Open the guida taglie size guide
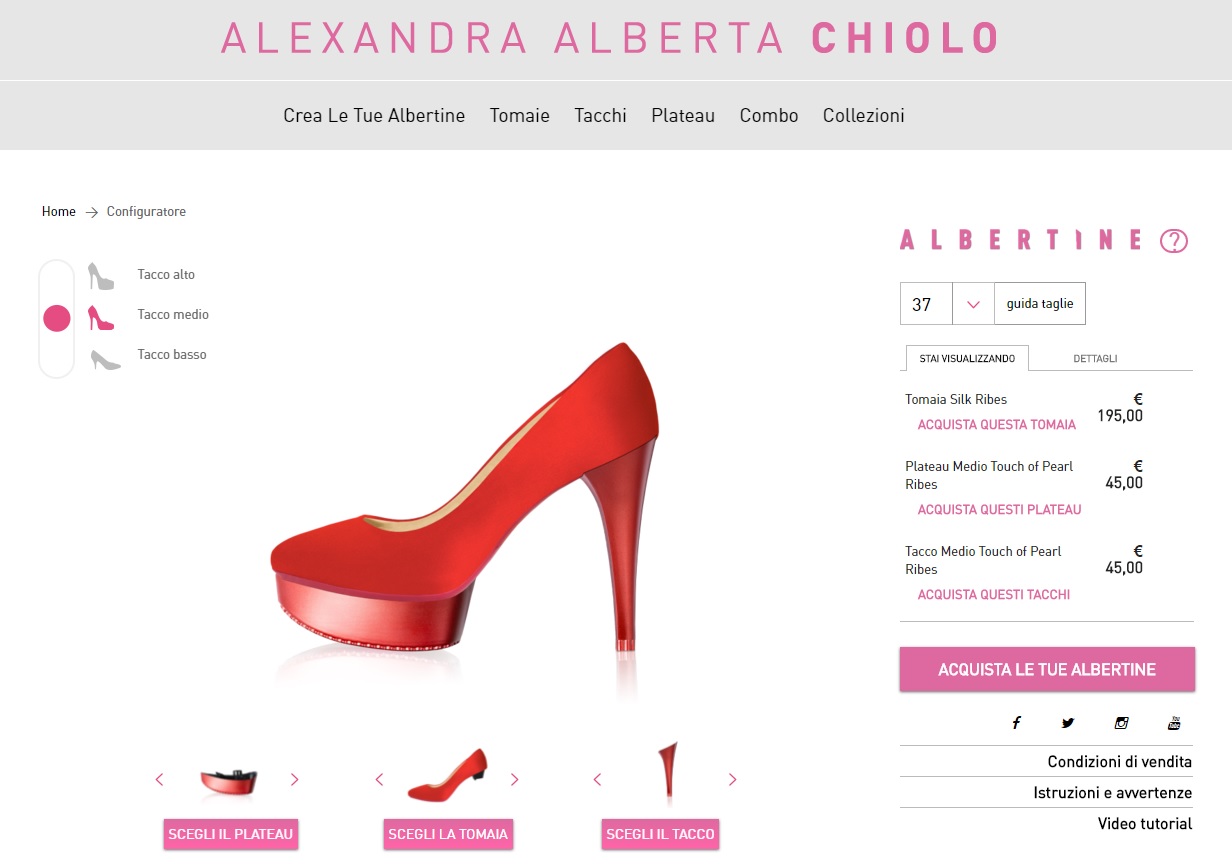Screen dimensions: 1232x864 pyautogui.click(x=1040, y=304)
